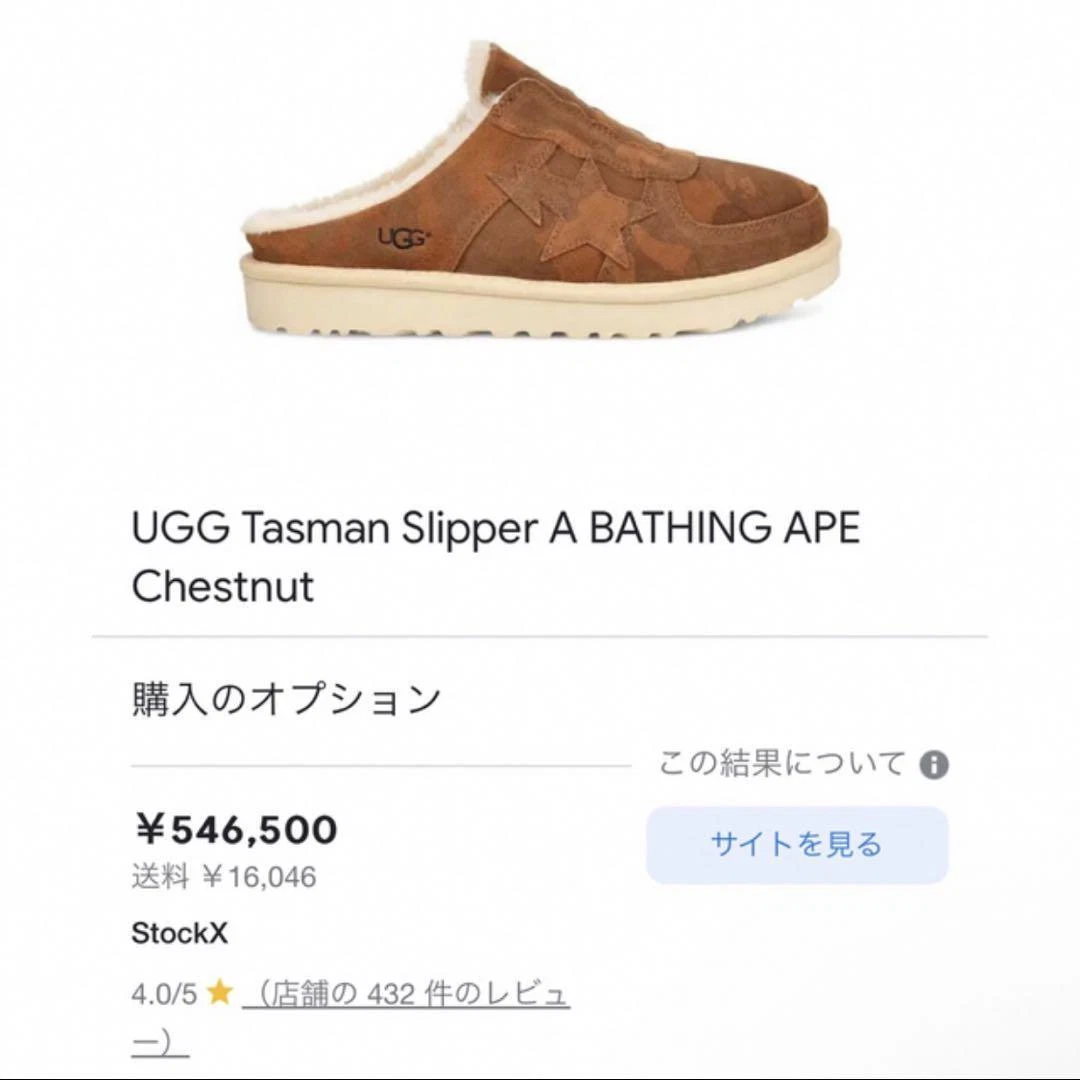The width and height of the screenshot is (1080, 1080).
Task: Click the Chestnut color name in title
Action: [x=222, y=586]
